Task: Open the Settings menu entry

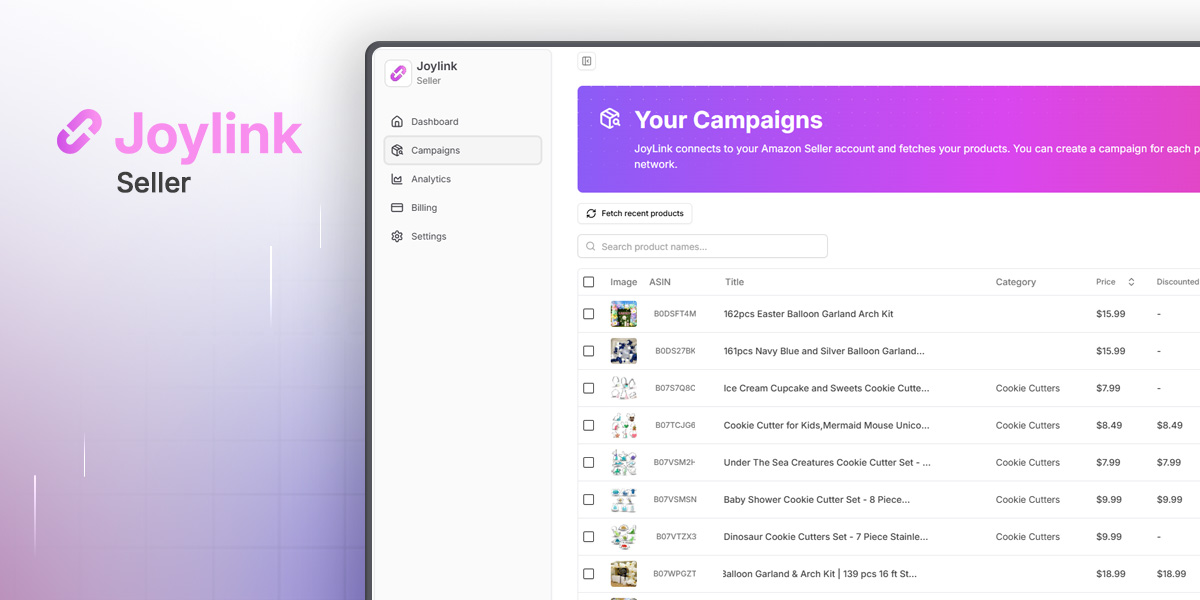Action: [428, 236]
